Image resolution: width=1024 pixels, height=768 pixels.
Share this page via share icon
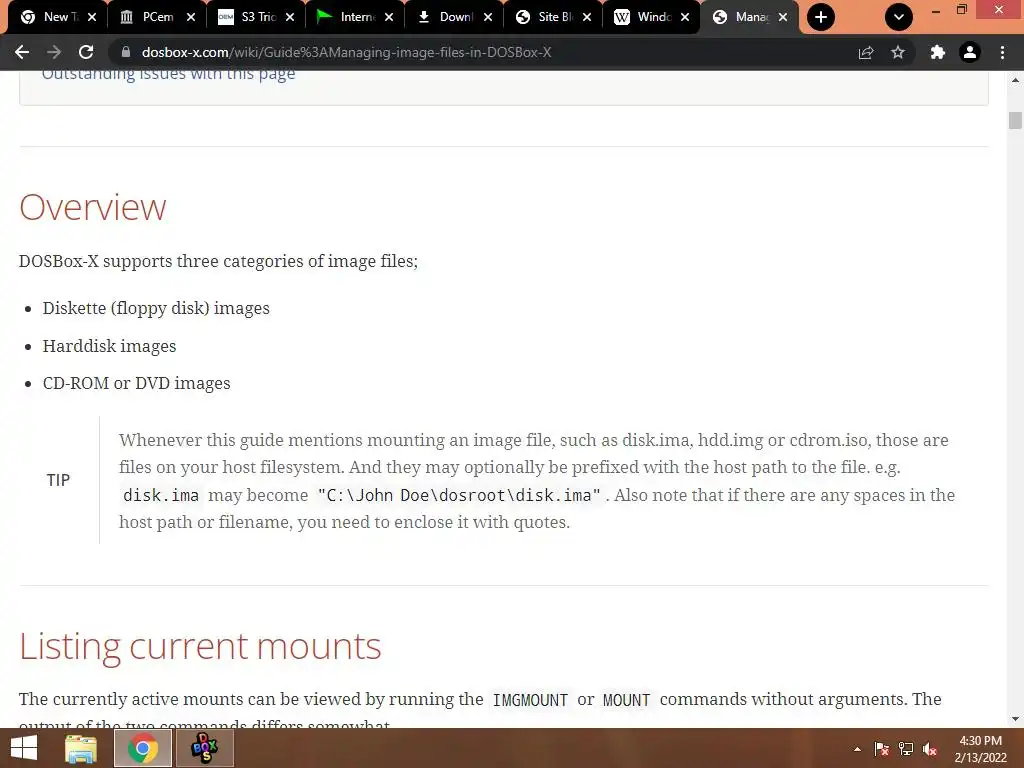(x=866, y=52)
